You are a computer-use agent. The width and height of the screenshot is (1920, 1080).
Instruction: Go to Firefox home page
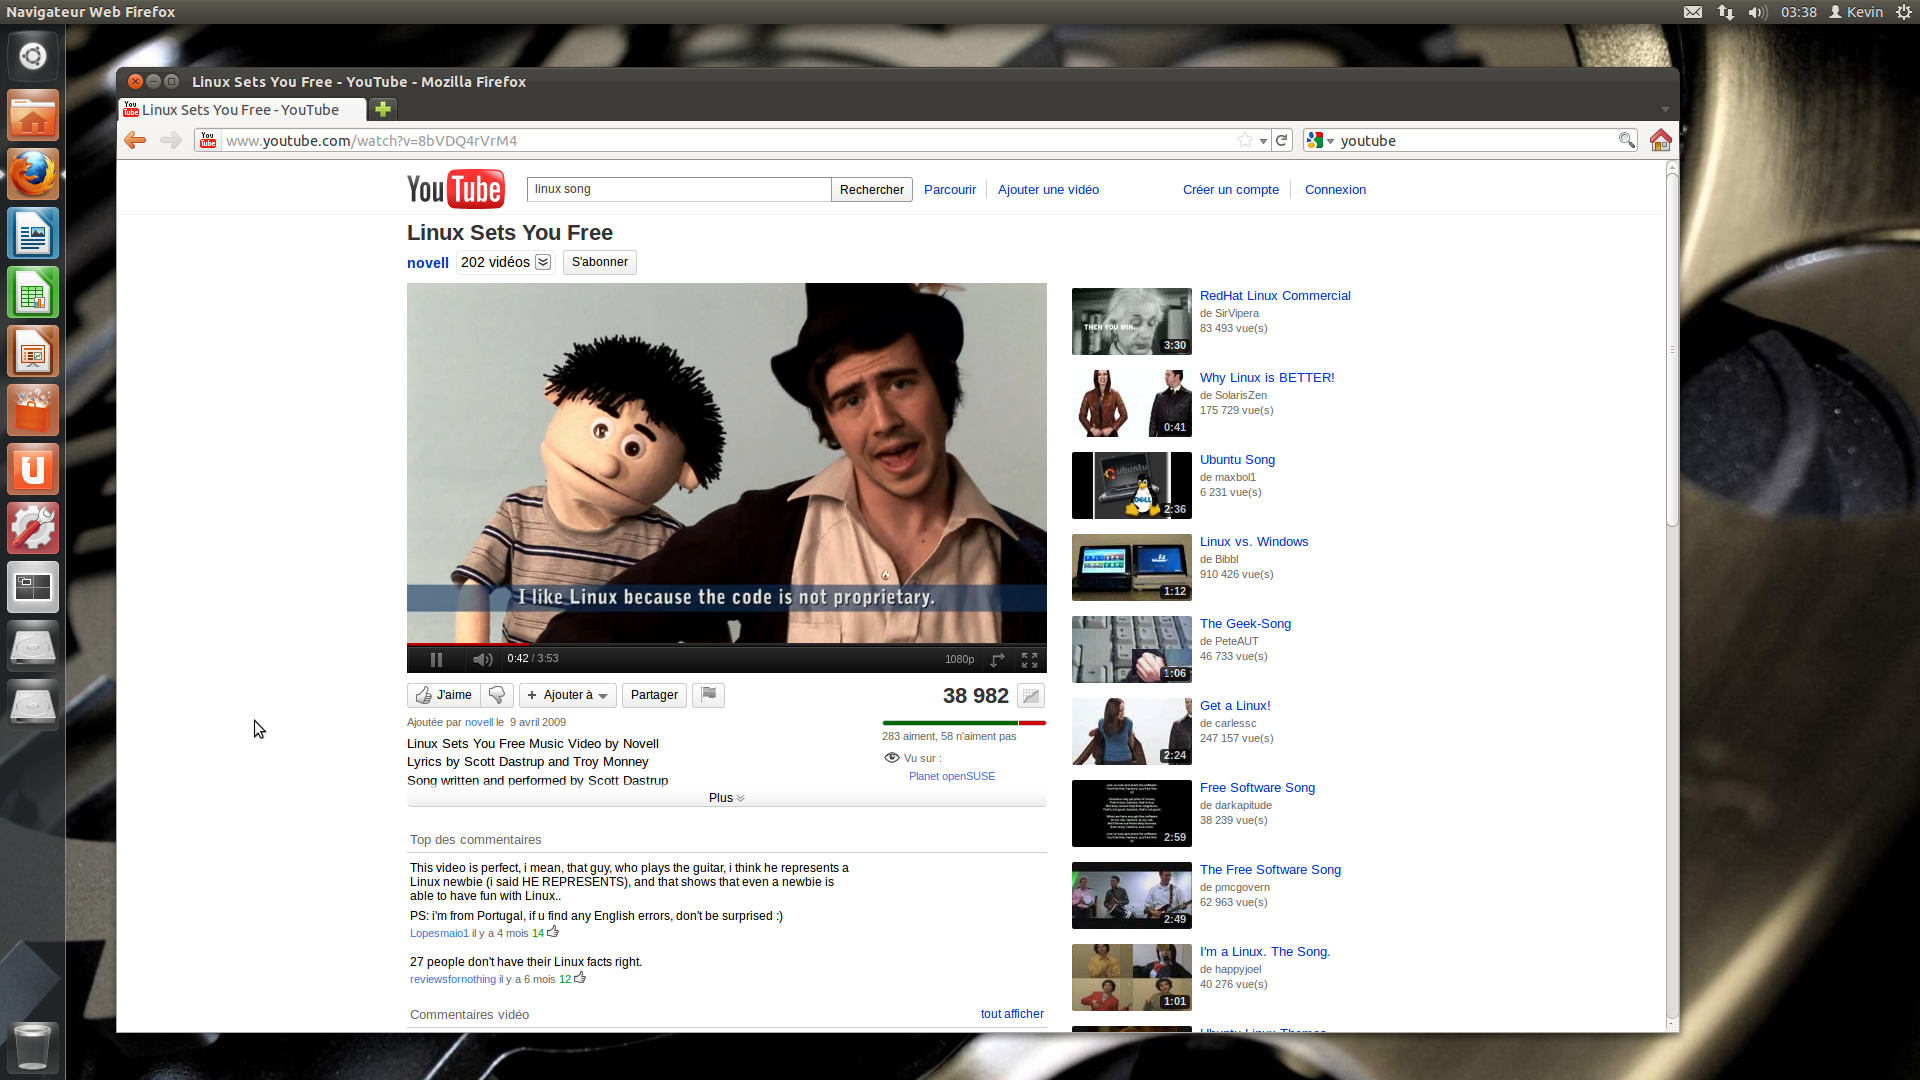[1660, 141]
